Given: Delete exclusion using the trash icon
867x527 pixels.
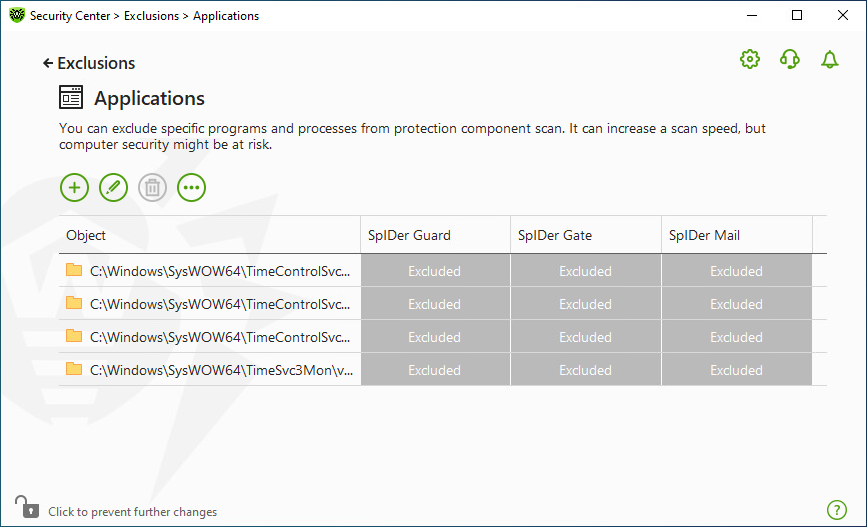Looking at the screenshot, I should (x=152, y=187).
